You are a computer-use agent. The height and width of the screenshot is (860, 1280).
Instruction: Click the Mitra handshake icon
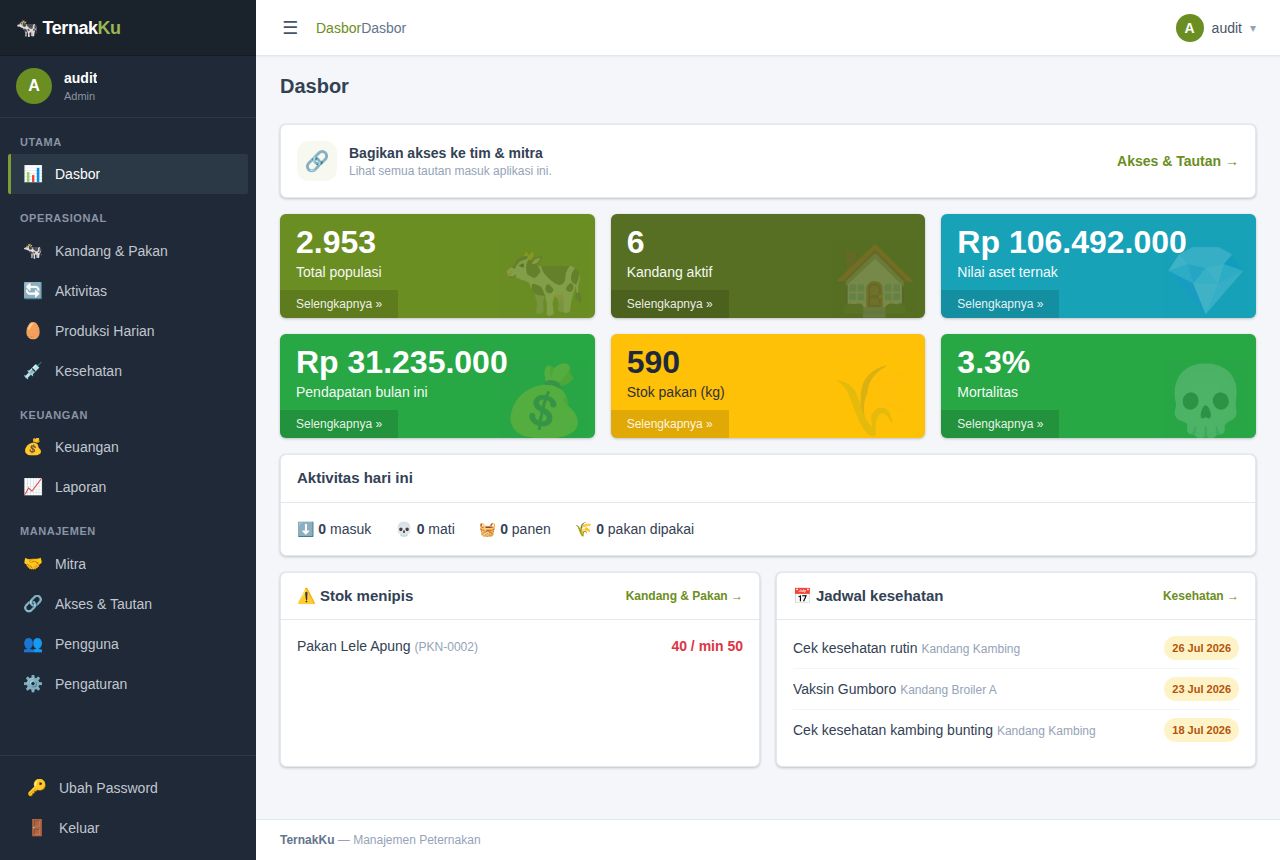pyautogui.click(x=33, y=564)
